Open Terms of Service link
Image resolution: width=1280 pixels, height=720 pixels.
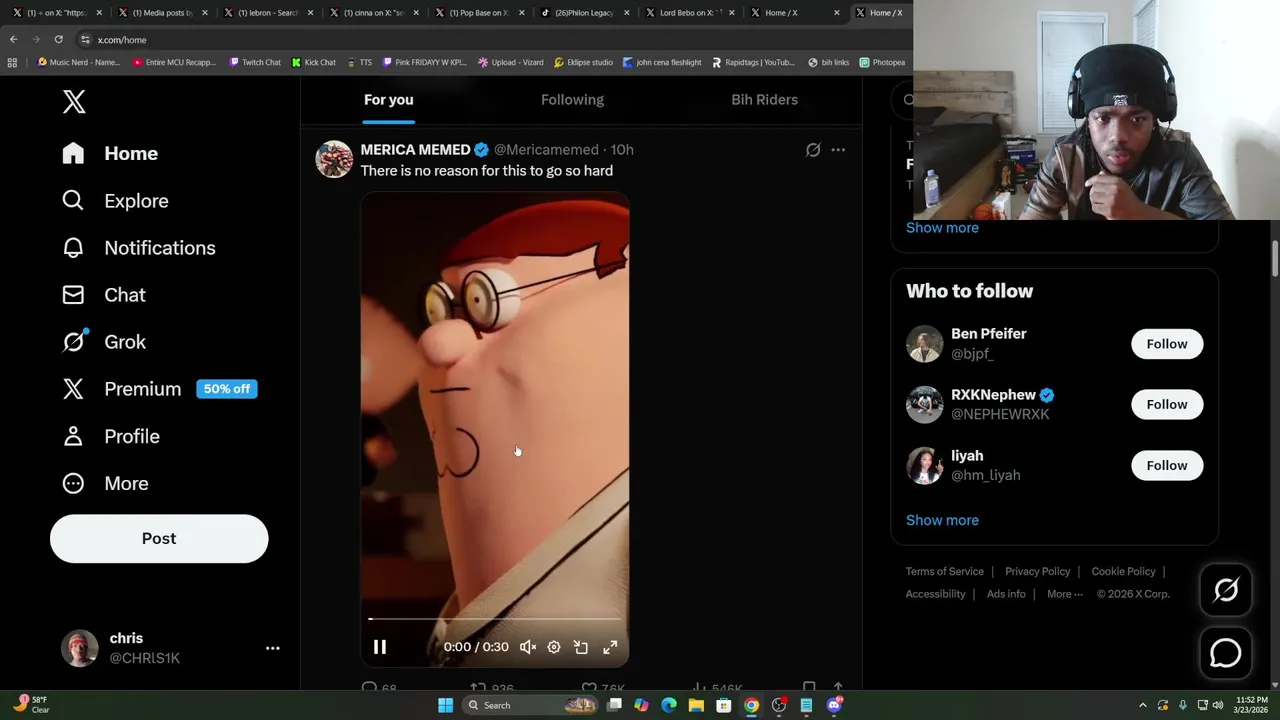click(945, 571)
